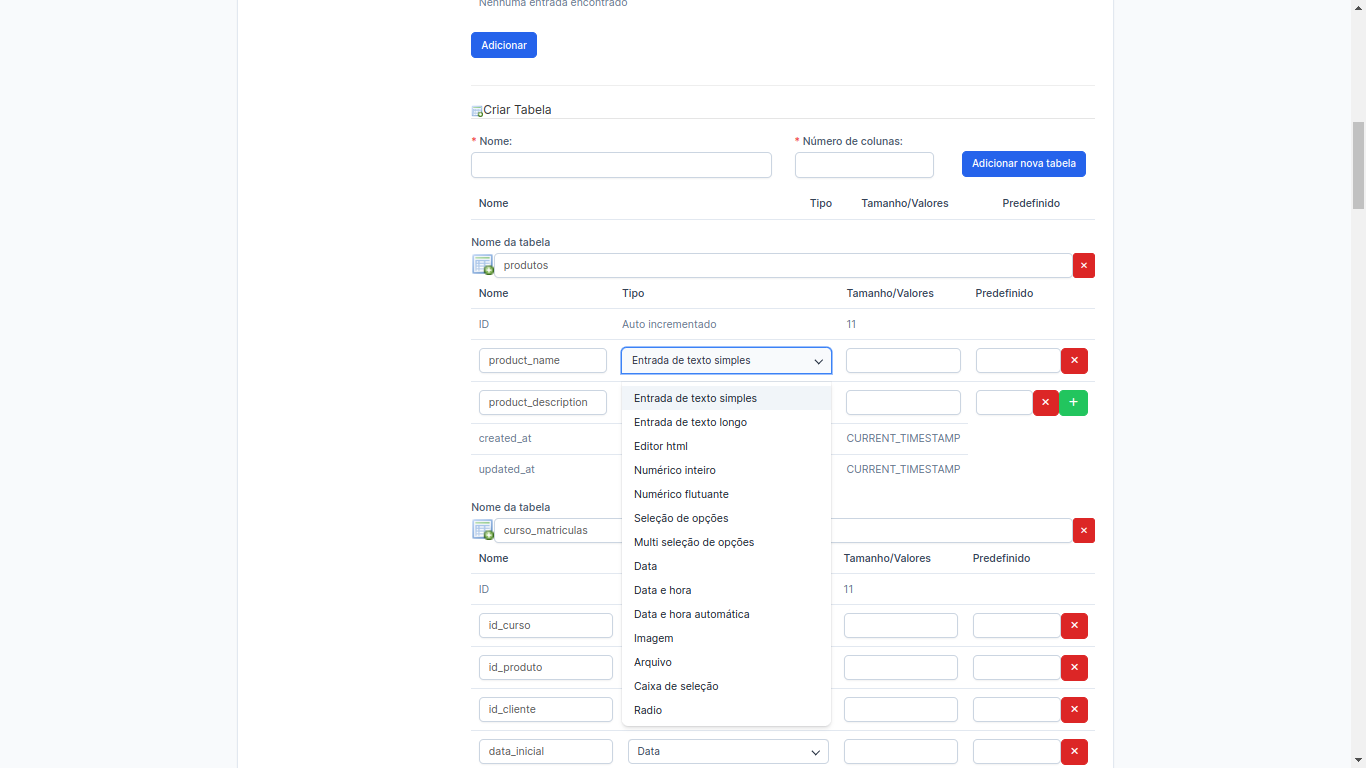Open the Data type dropdown for data_inicial
This screenshot has width=1366, height=768.
(x=727, y=751)
